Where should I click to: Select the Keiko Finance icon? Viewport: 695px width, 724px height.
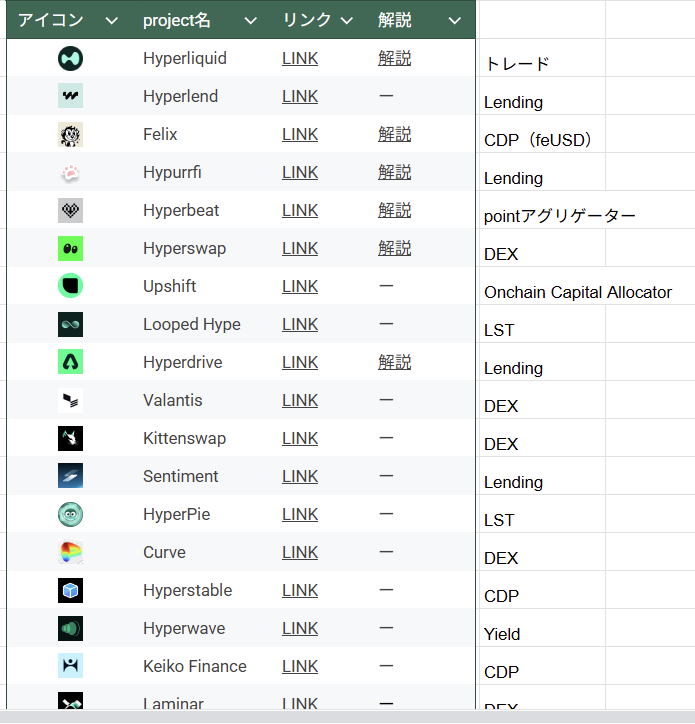point(70,665)
